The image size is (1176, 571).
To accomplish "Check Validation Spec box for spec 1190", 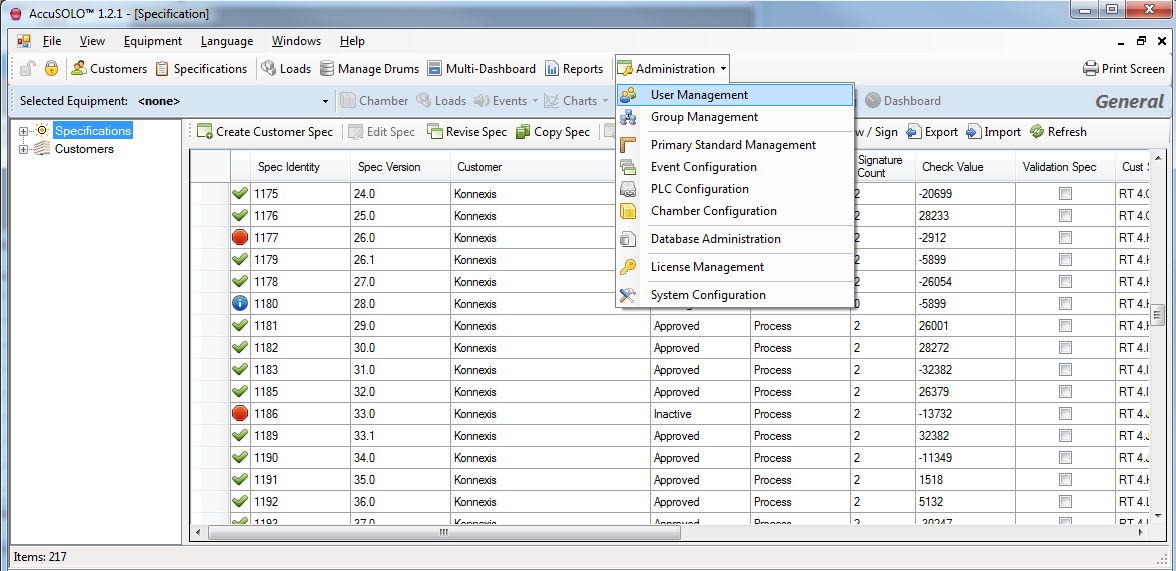I will (1065, 458).
